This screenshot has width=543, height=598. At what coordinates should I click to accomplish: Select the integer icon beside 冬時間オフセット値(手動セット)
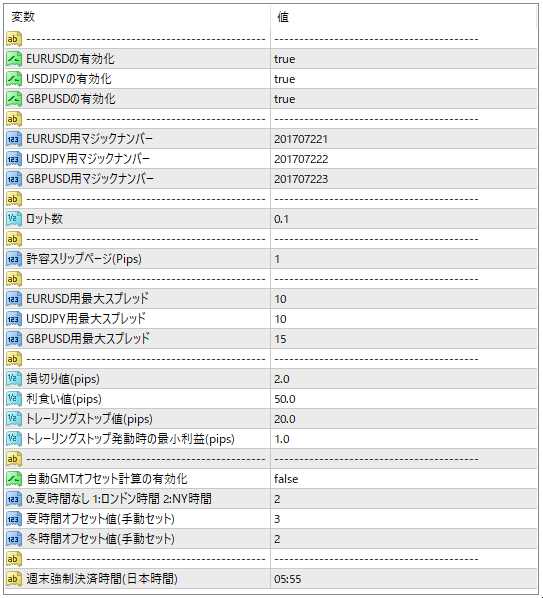(14, 539)
